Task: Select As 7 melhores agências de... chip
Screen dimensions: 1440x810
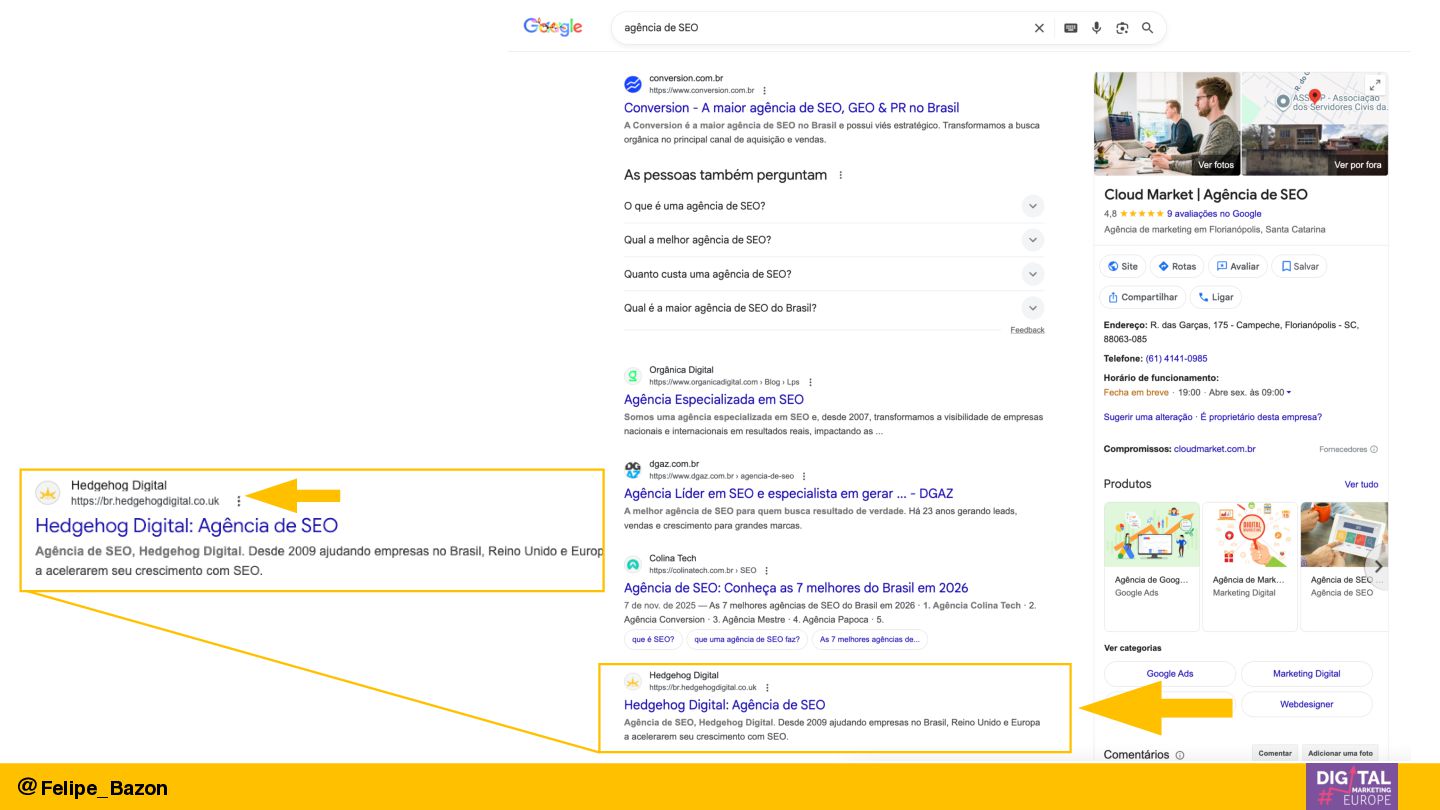Action: pos(869,640)
